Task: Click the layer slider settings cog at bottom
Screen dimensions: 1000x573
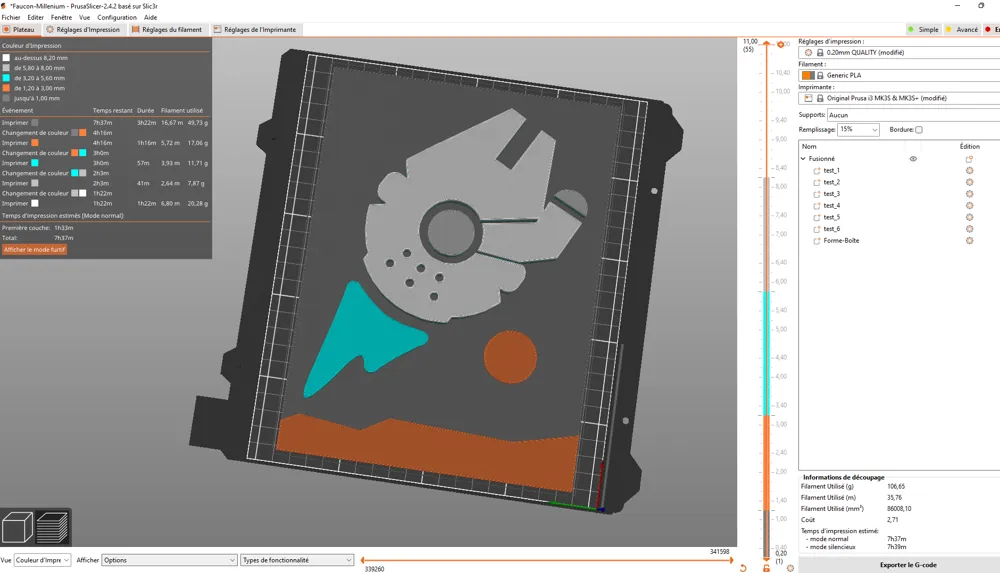Action: pos(791,568)
